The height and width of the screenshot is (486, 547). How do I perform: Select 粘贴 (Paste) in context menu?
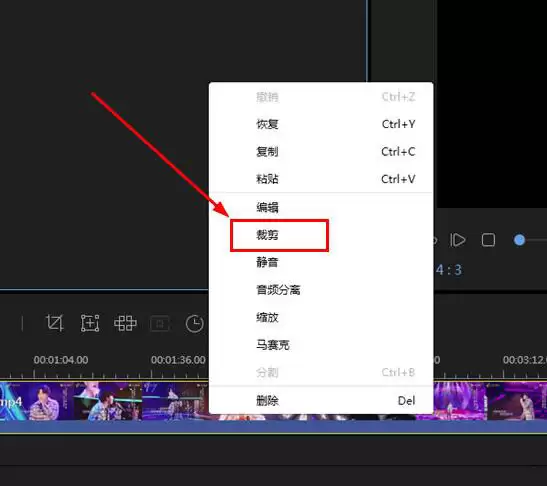point(321,179)
